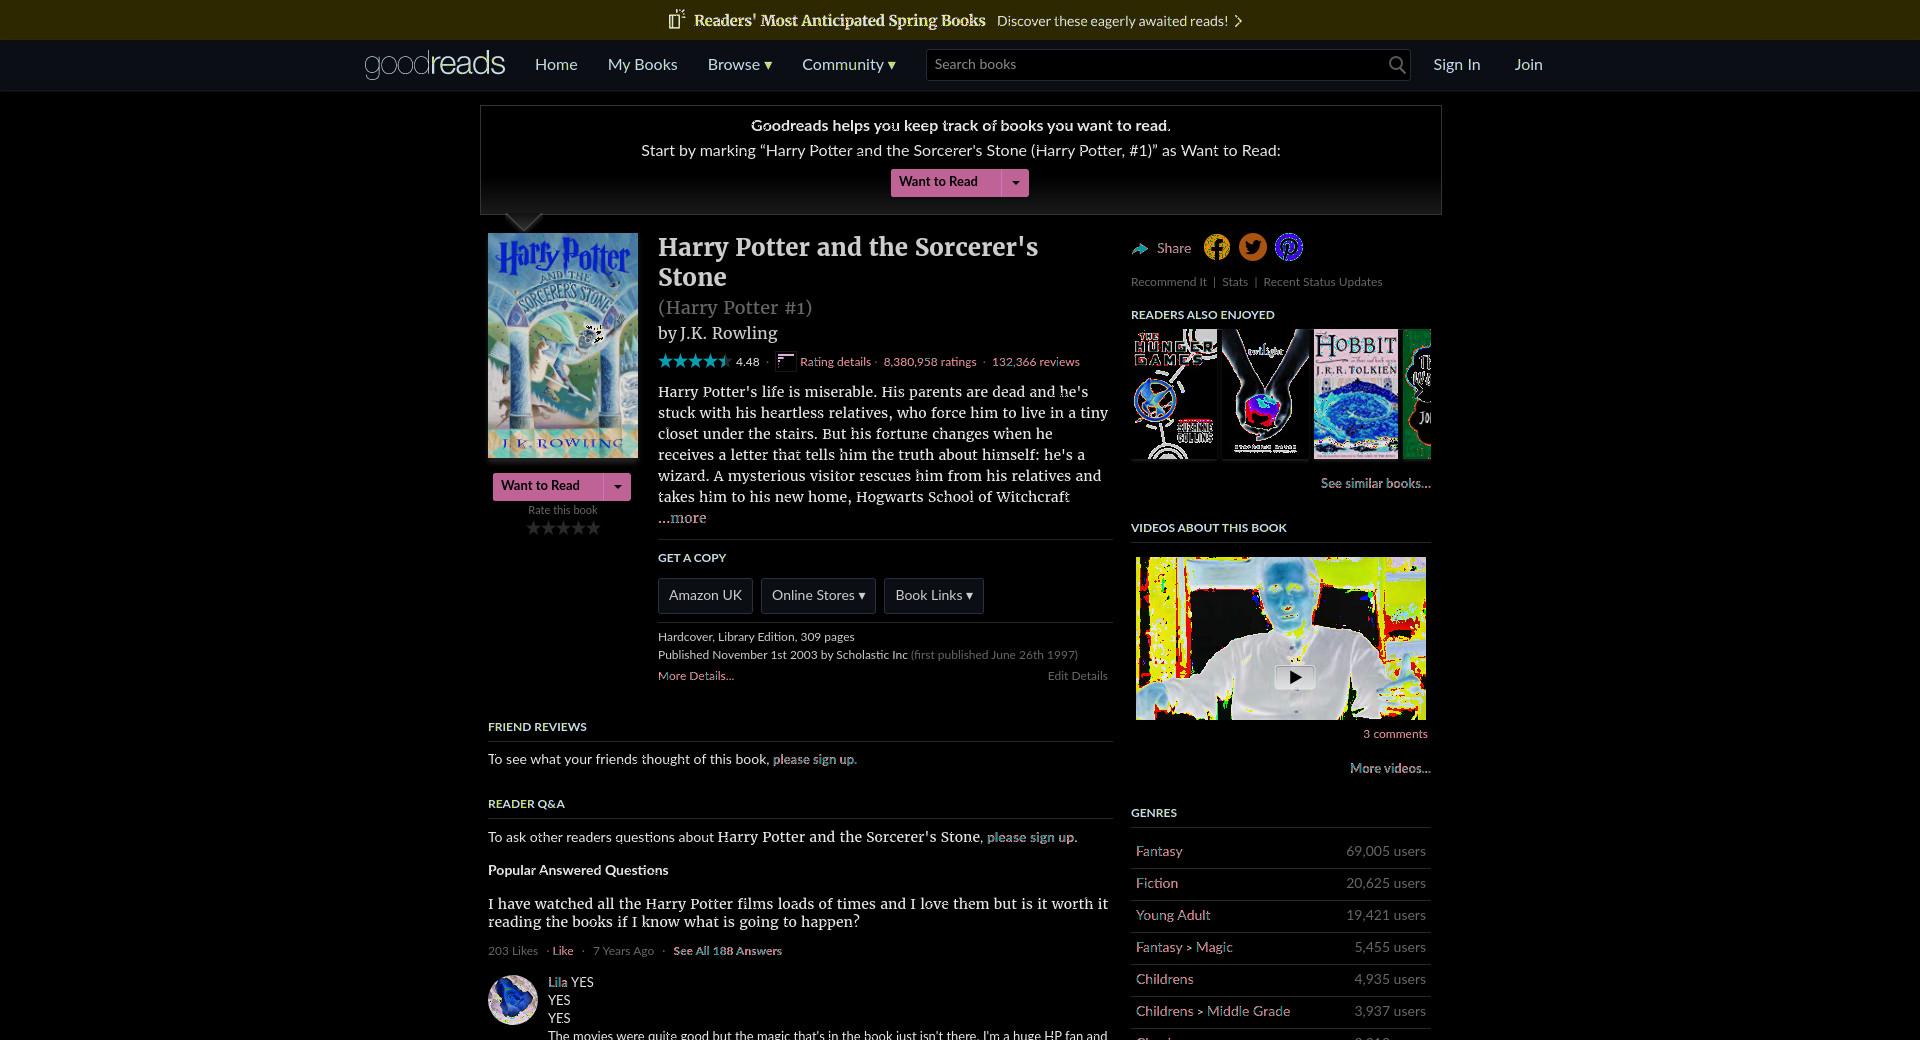This screenshot has width=1920, height=1040.
Task: Click See similar books link
Action: (x=1375, y=484)
